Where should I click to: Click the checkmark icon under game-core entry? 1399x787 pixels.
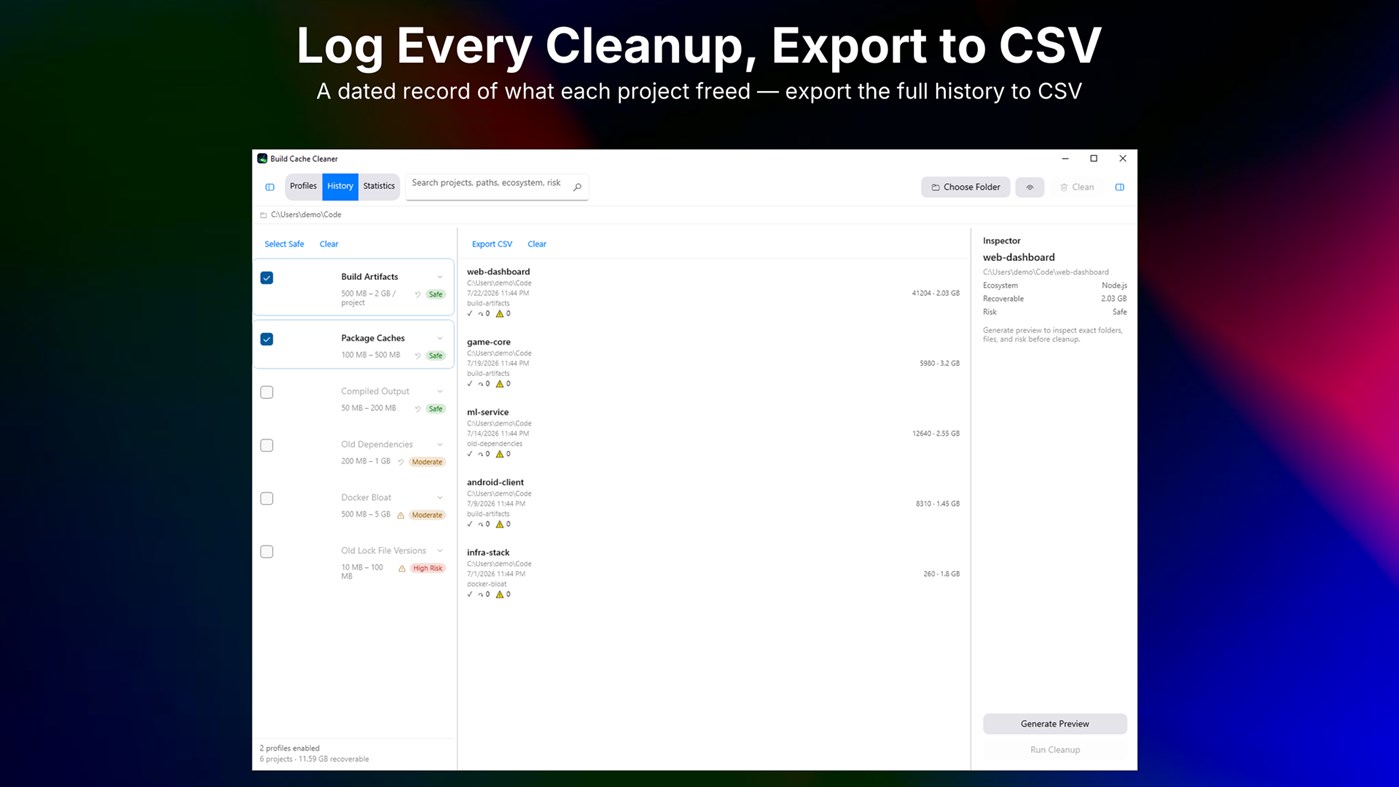tap(470, 384)
